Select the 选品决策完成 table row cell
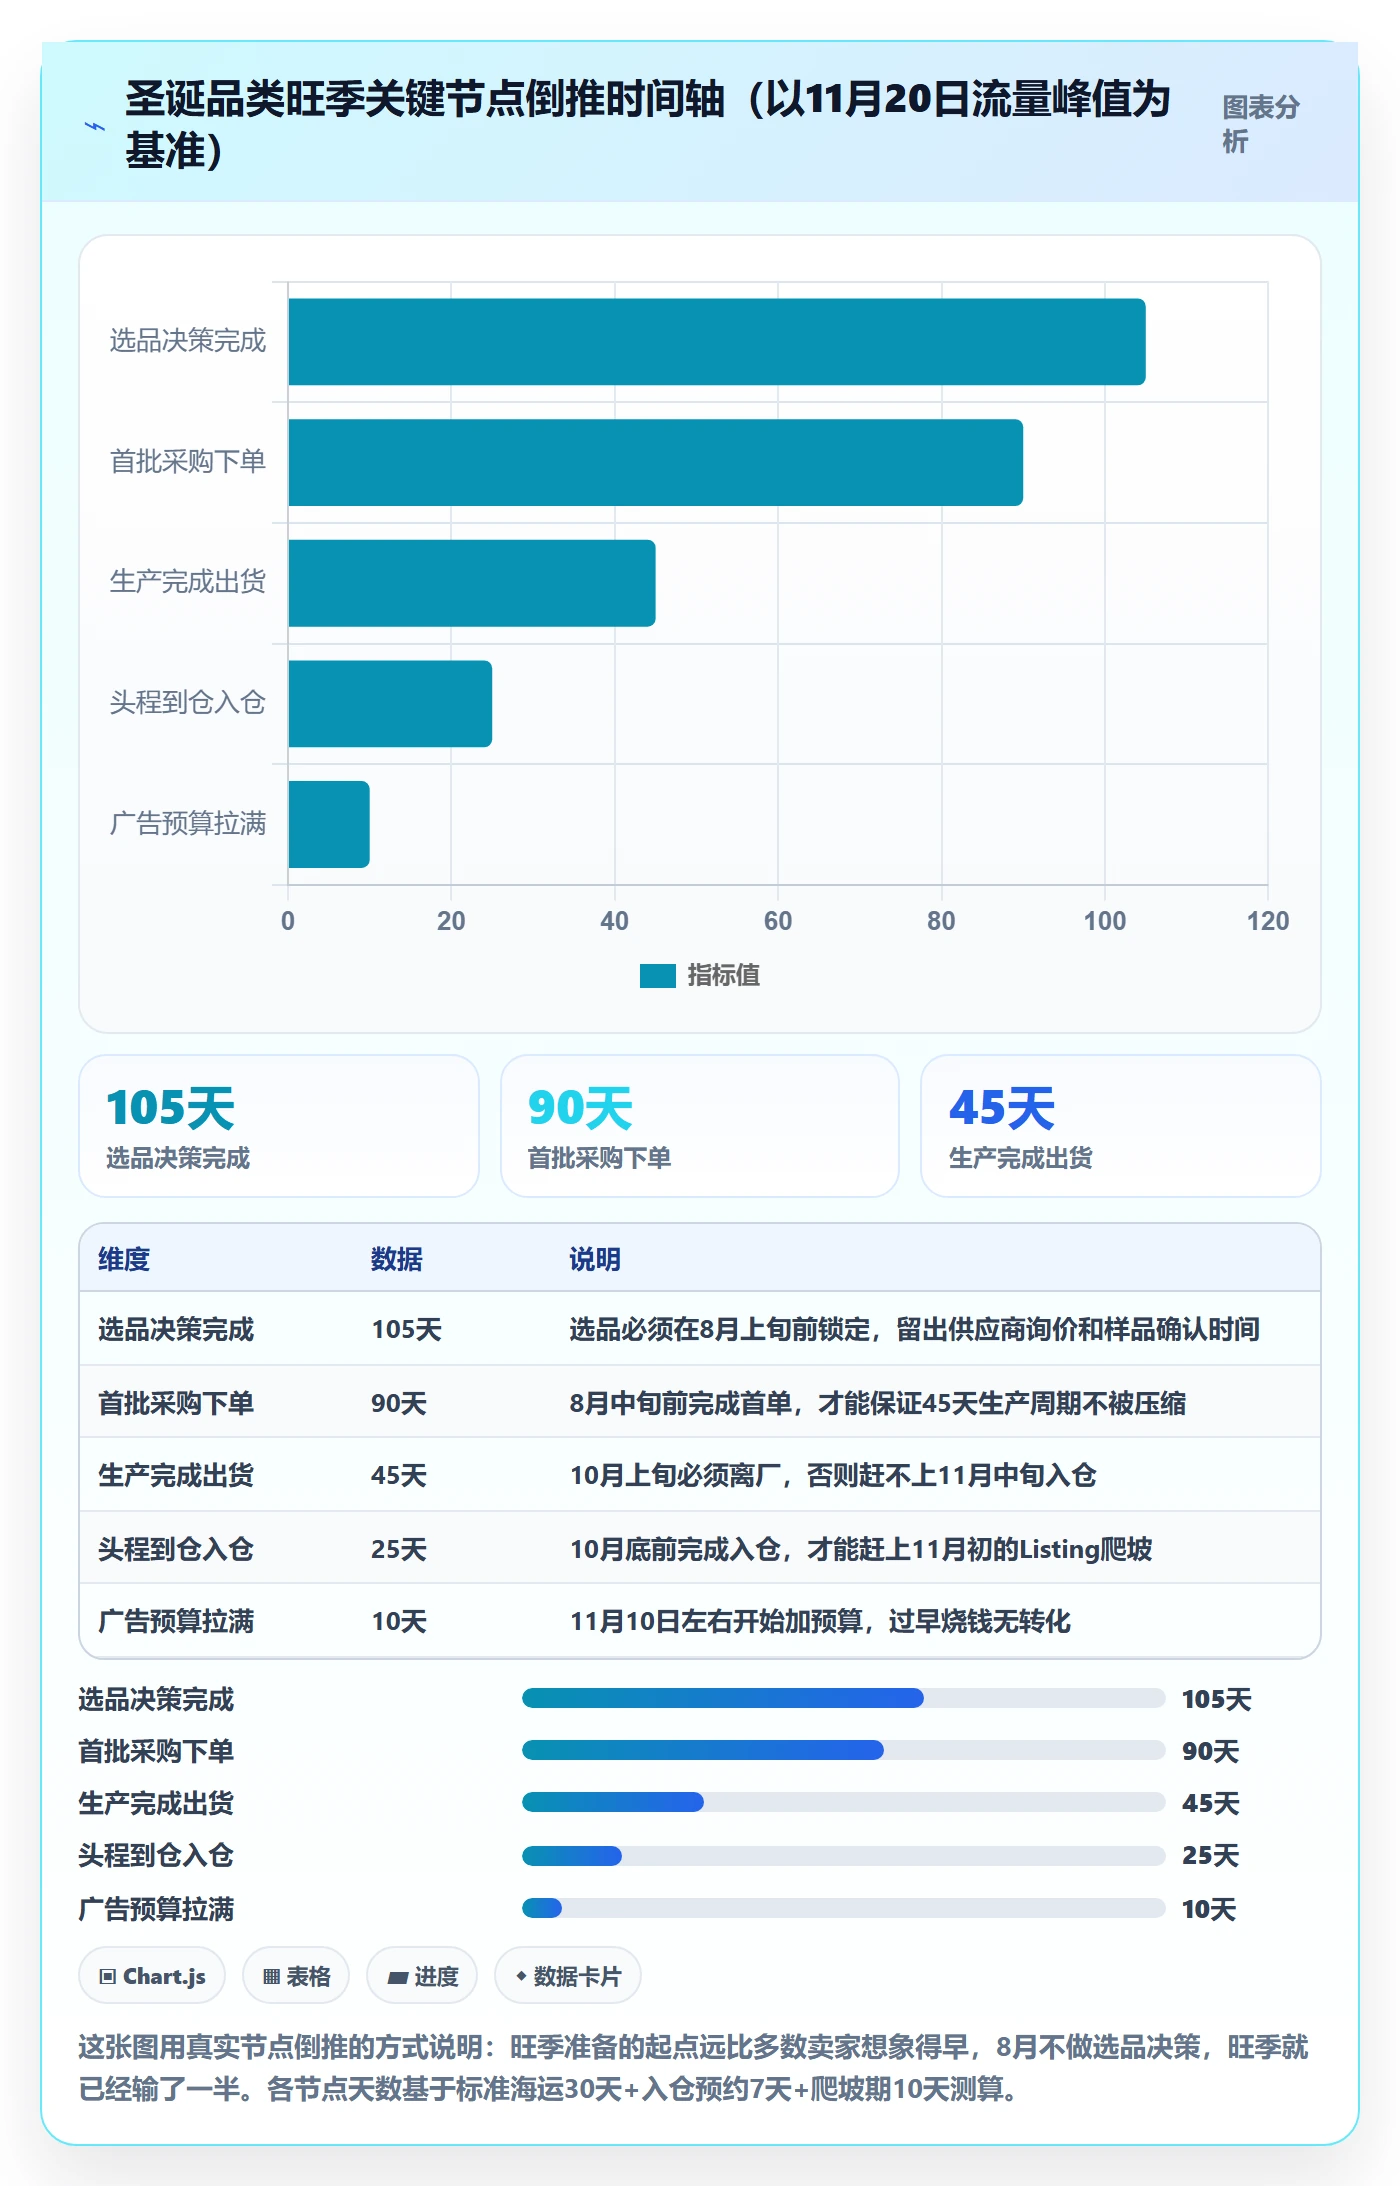 point(176,1329)
